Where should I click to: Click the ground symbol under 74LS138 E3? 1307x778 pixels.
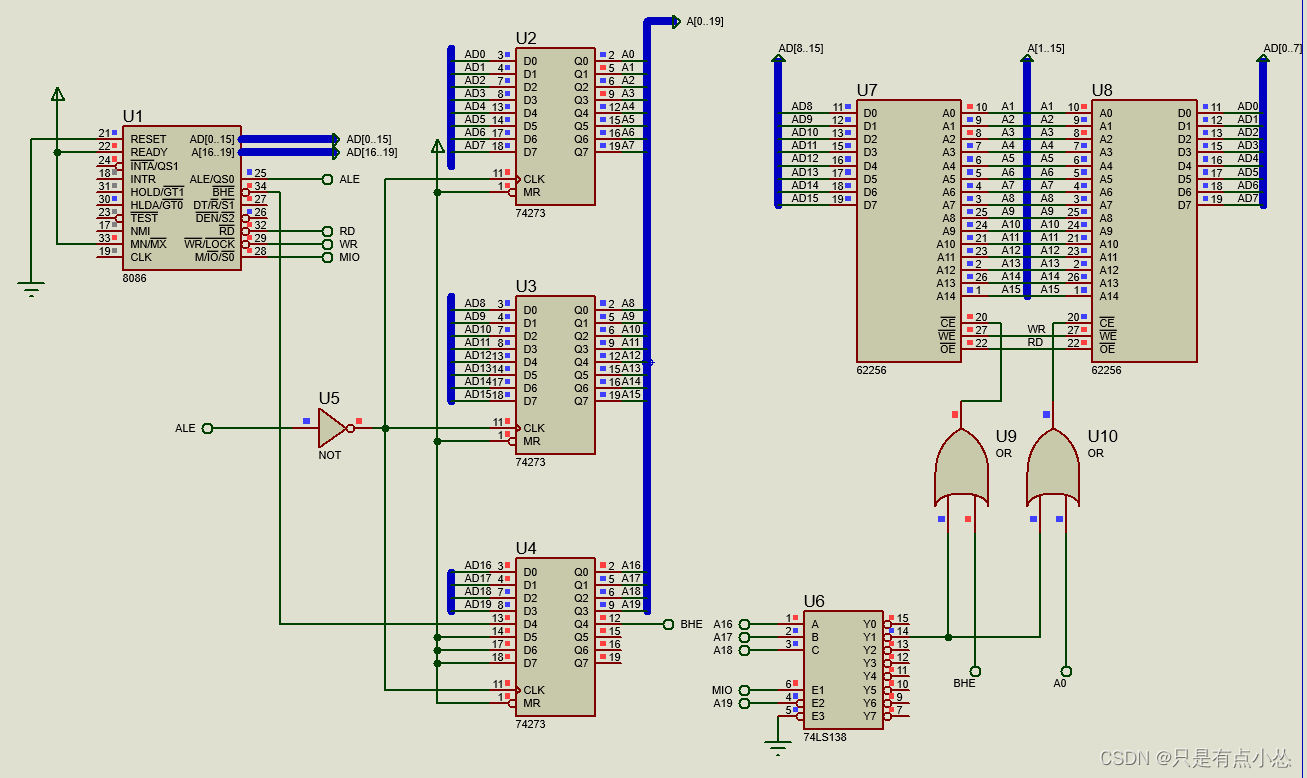[777, 746]
